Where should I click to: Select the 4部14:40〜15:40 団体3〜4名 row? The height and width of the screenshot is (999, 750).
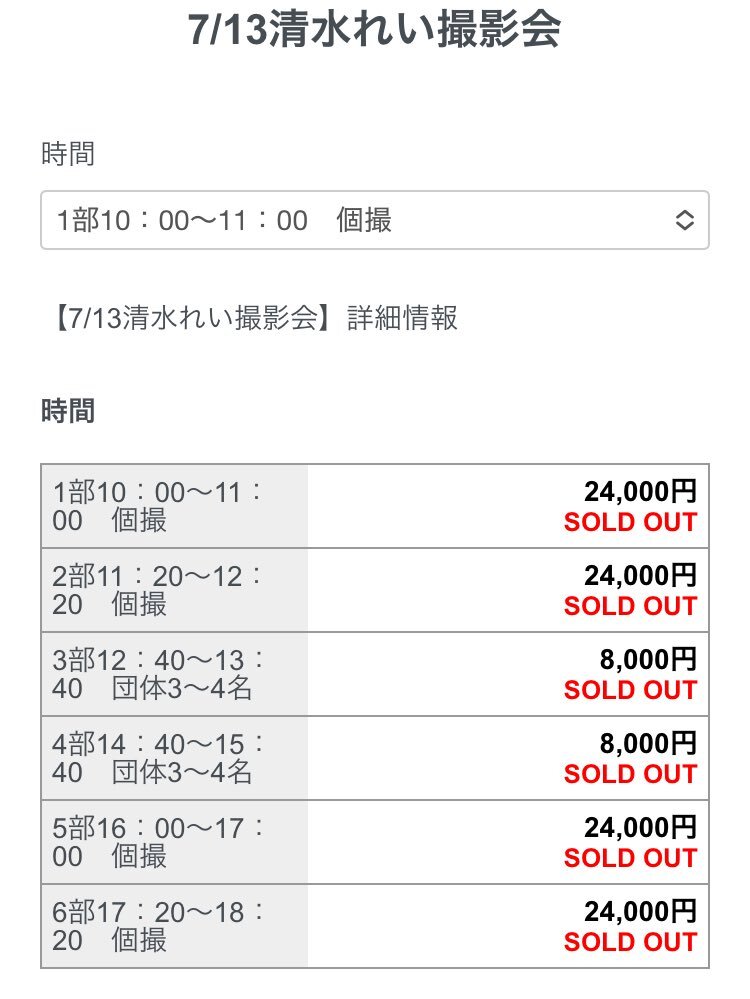(x=375, y=759)
